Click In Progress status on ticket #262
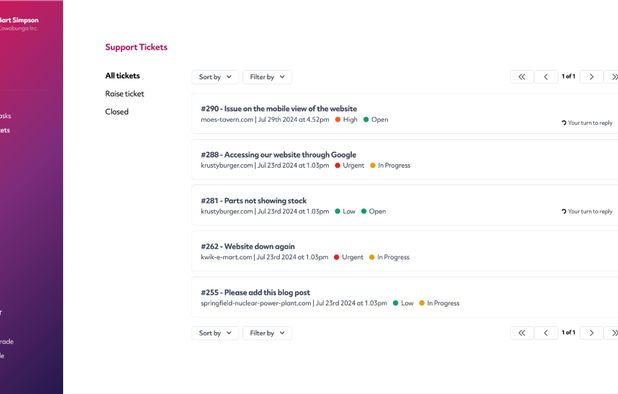 (x=393, y=257)
